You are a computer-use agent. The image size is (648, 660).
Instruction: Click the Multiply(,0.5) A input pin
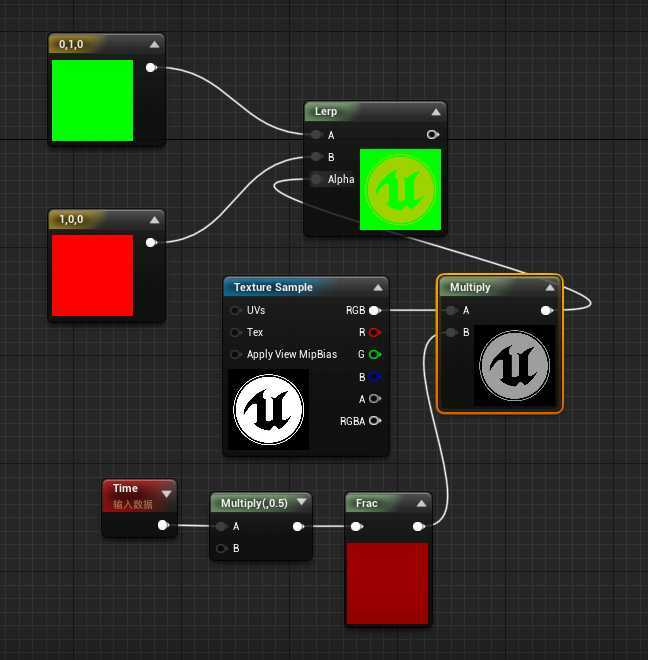[221, 526]
